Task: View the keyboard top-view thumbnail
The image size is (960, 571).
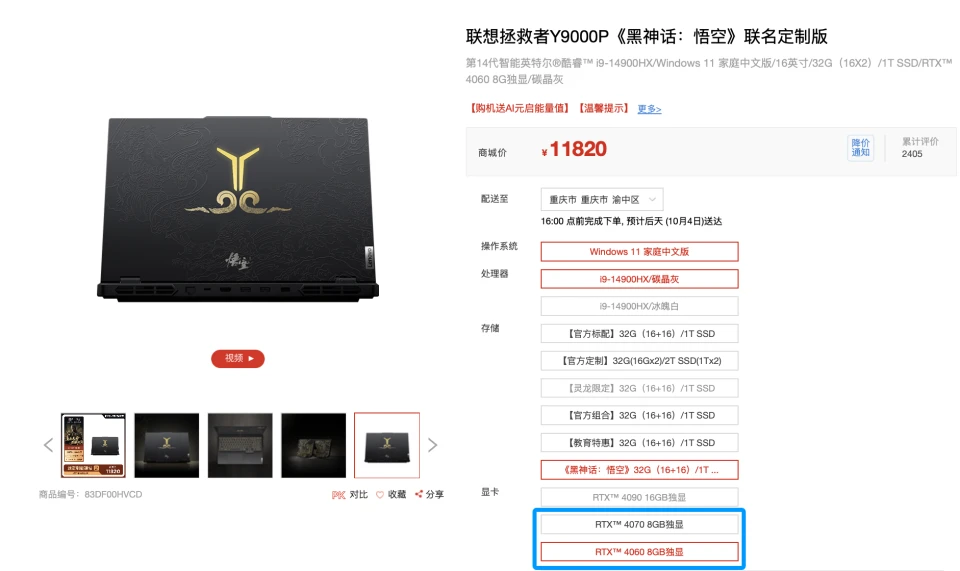Action: point(240,445)
